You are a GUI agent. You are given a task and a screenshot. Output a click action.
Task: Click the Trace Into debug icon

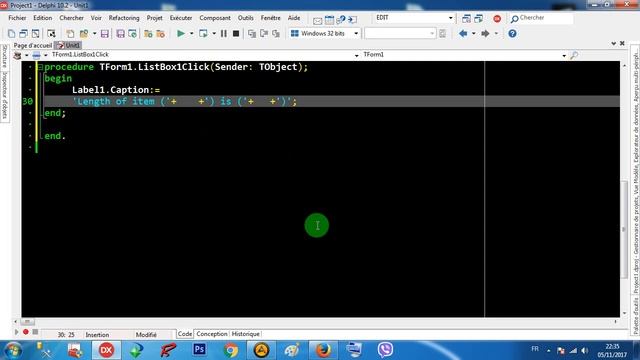point(252,34)
